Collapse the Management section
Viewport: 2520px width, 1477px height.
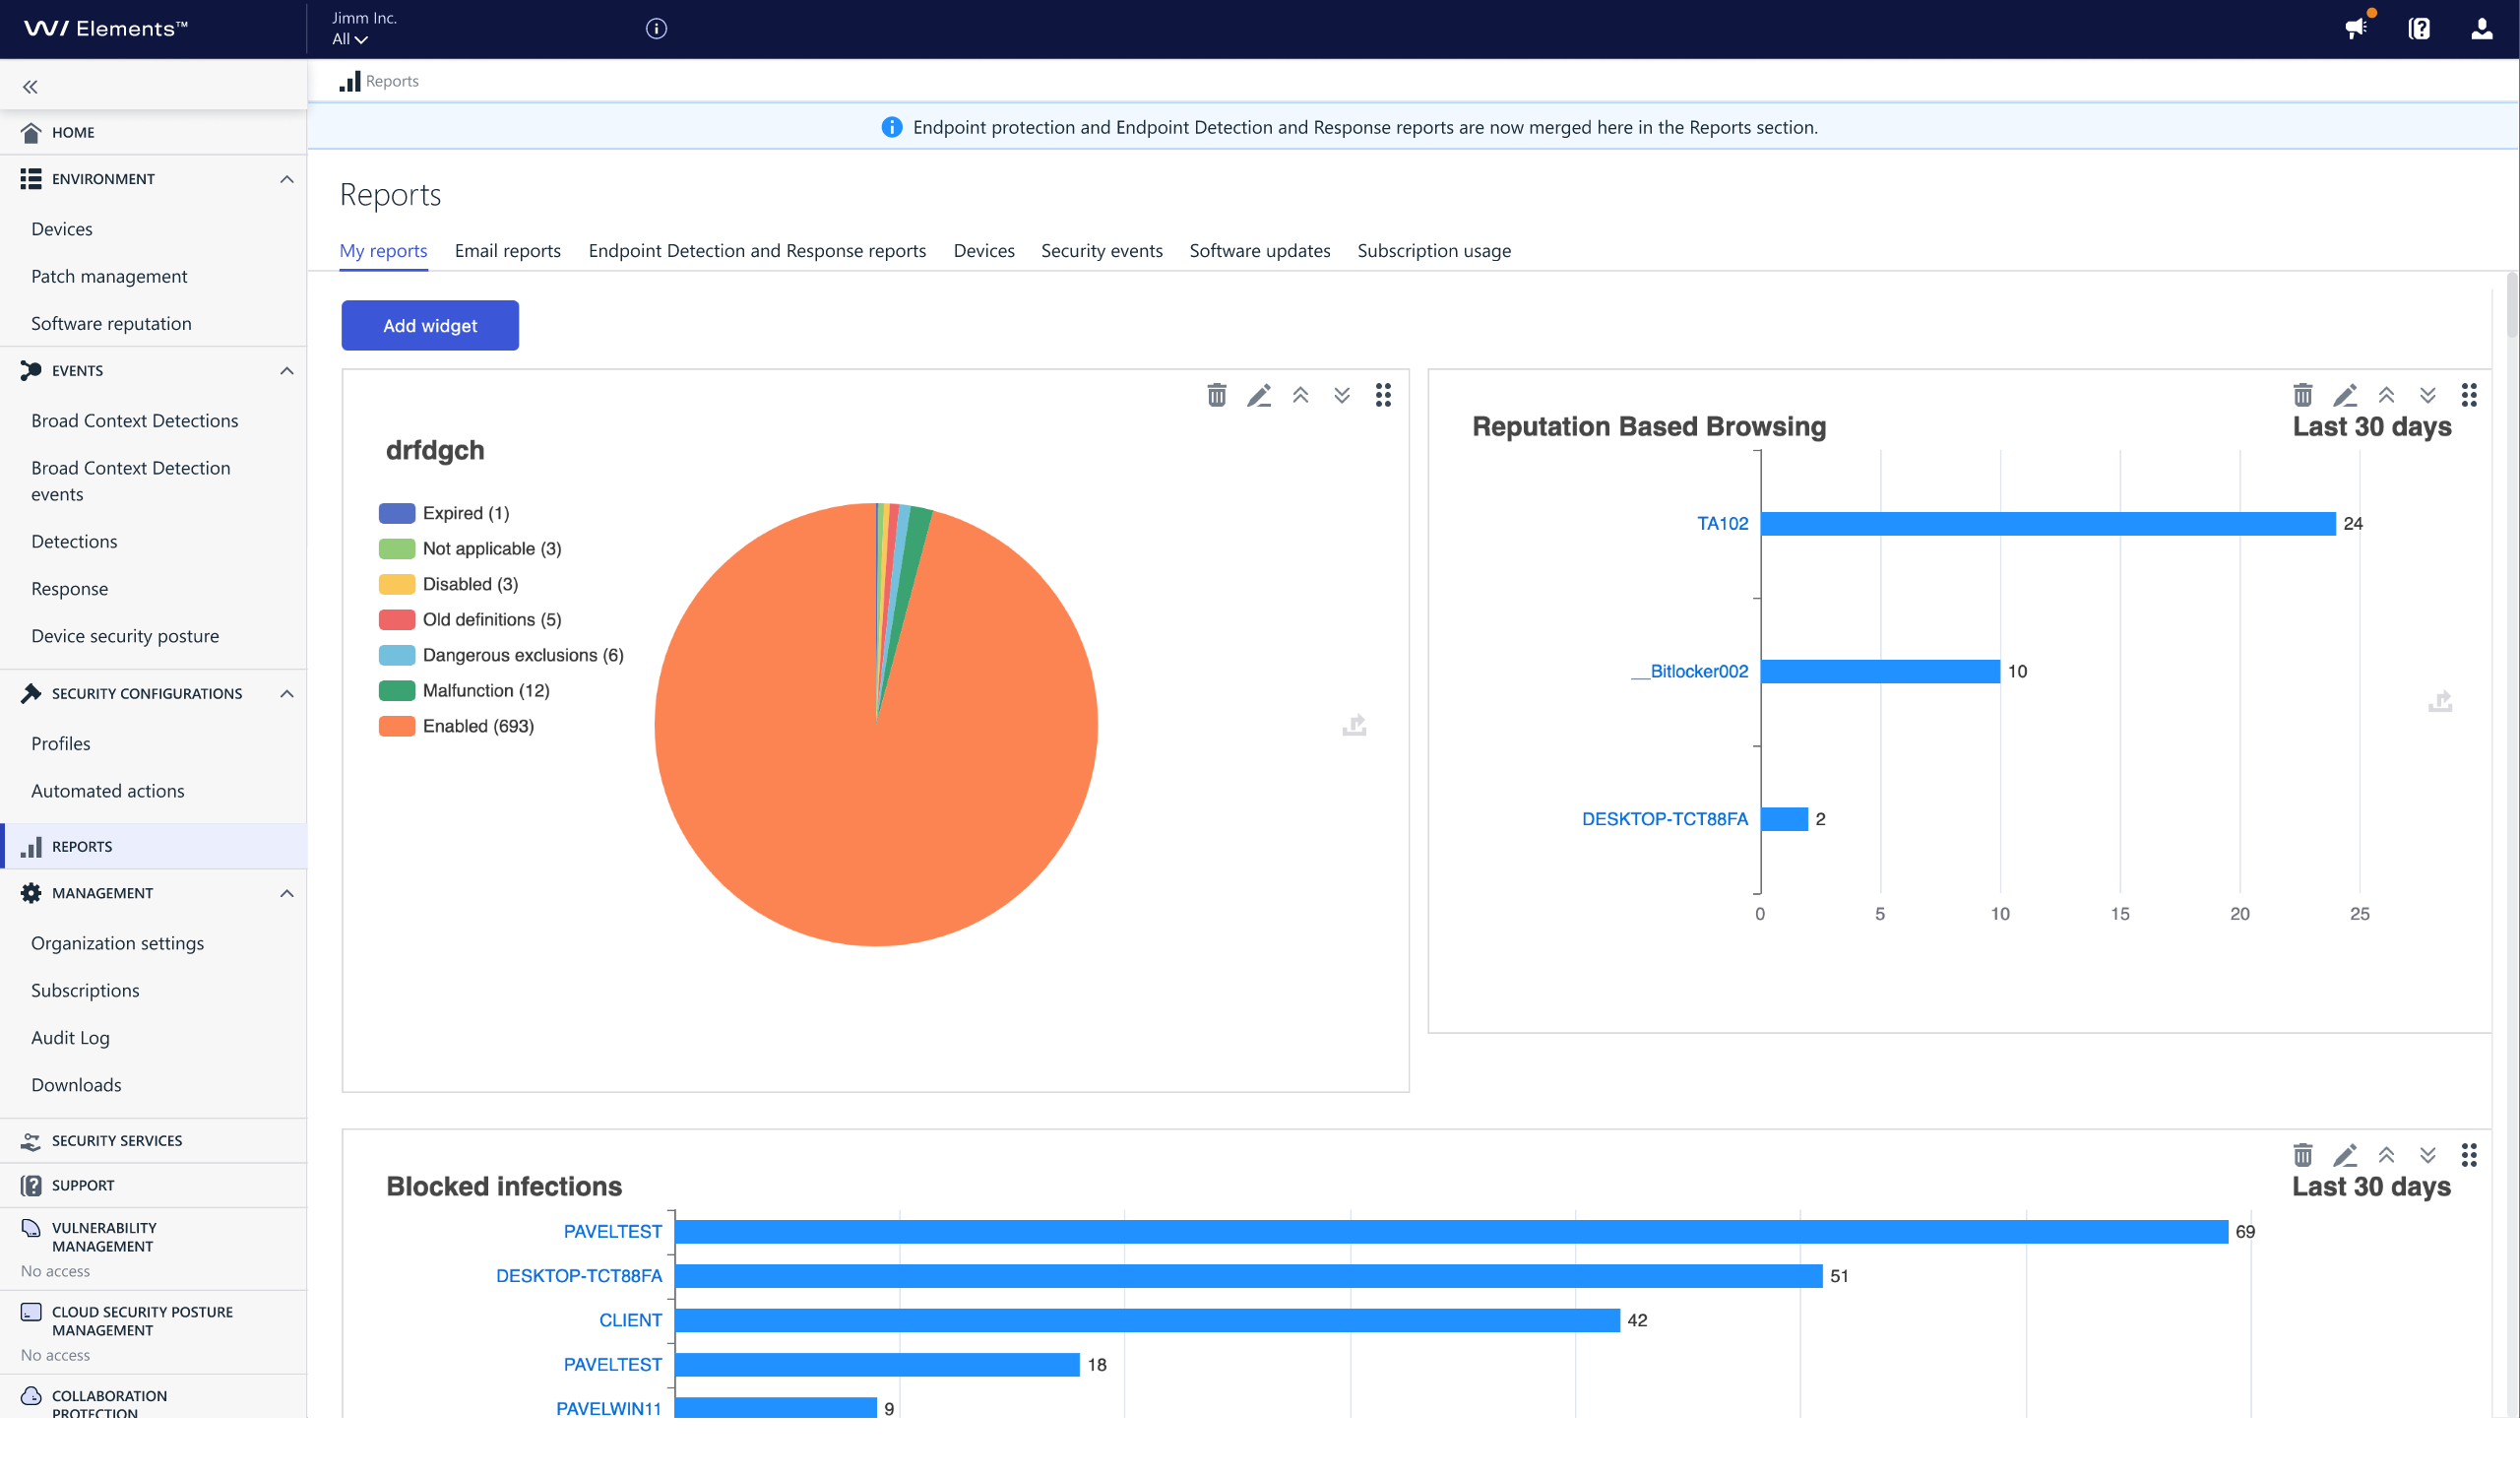(x=287, y=893)
